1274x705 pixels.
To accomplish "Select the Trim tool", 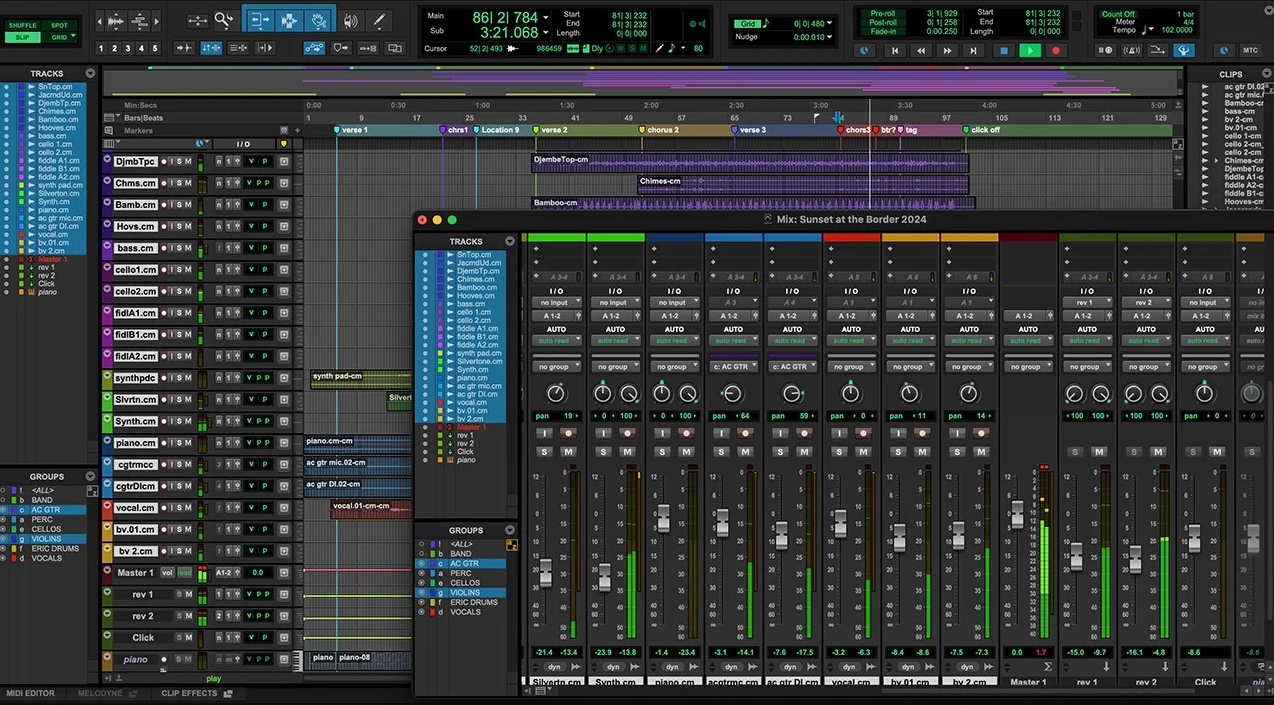I will click(x=259, y=20).
